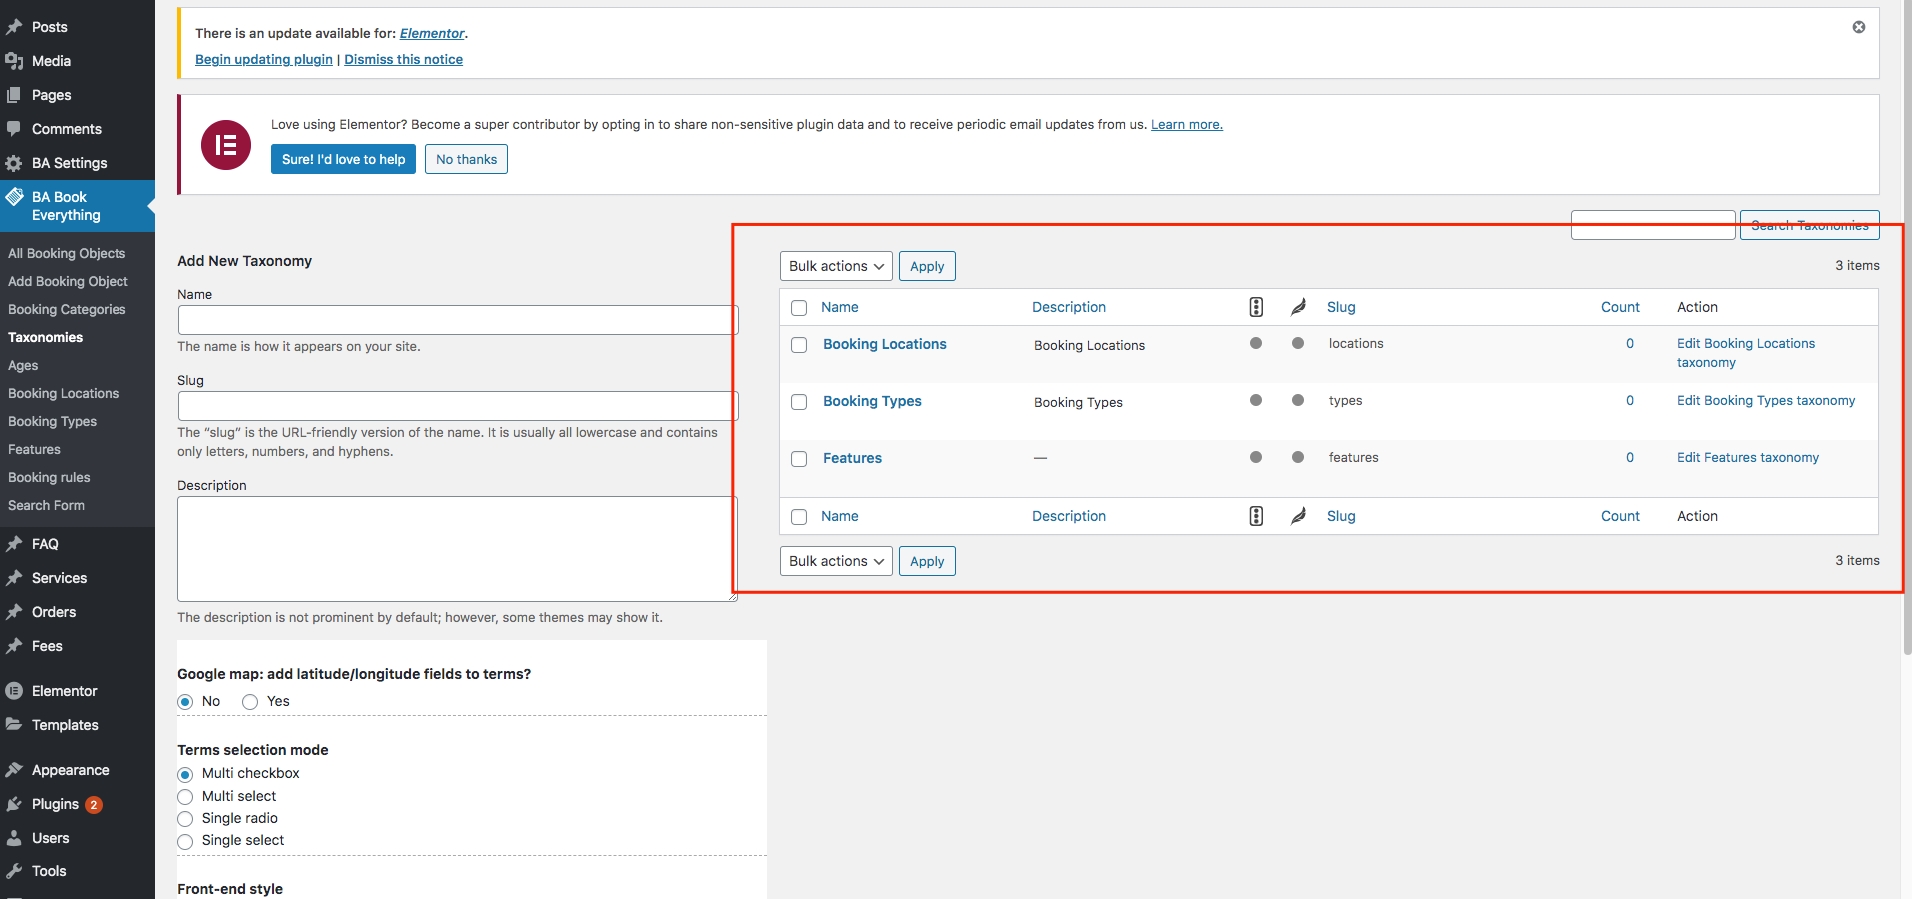The width and height of the screenshot is (1912, 899).
Task: Open the Search Form submenu item
Action: tap(46, 506)
